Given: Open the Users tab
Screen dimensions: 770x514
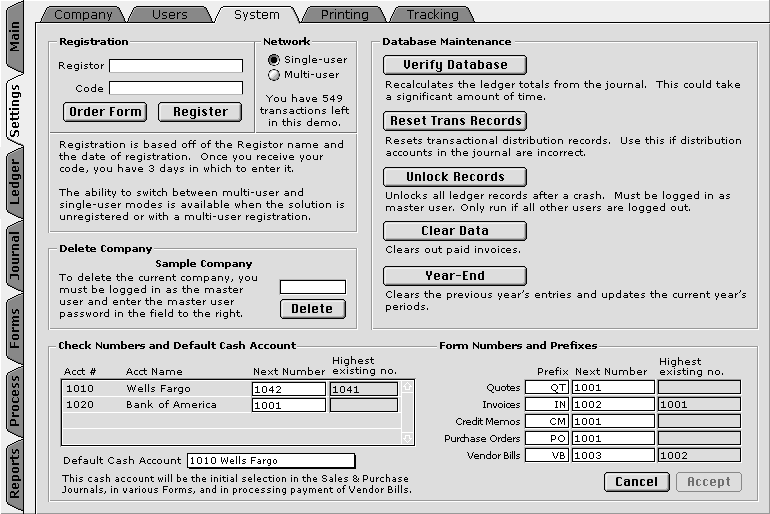Looking at the screenshot, I should pyautogui.click(x=169, y=14).
